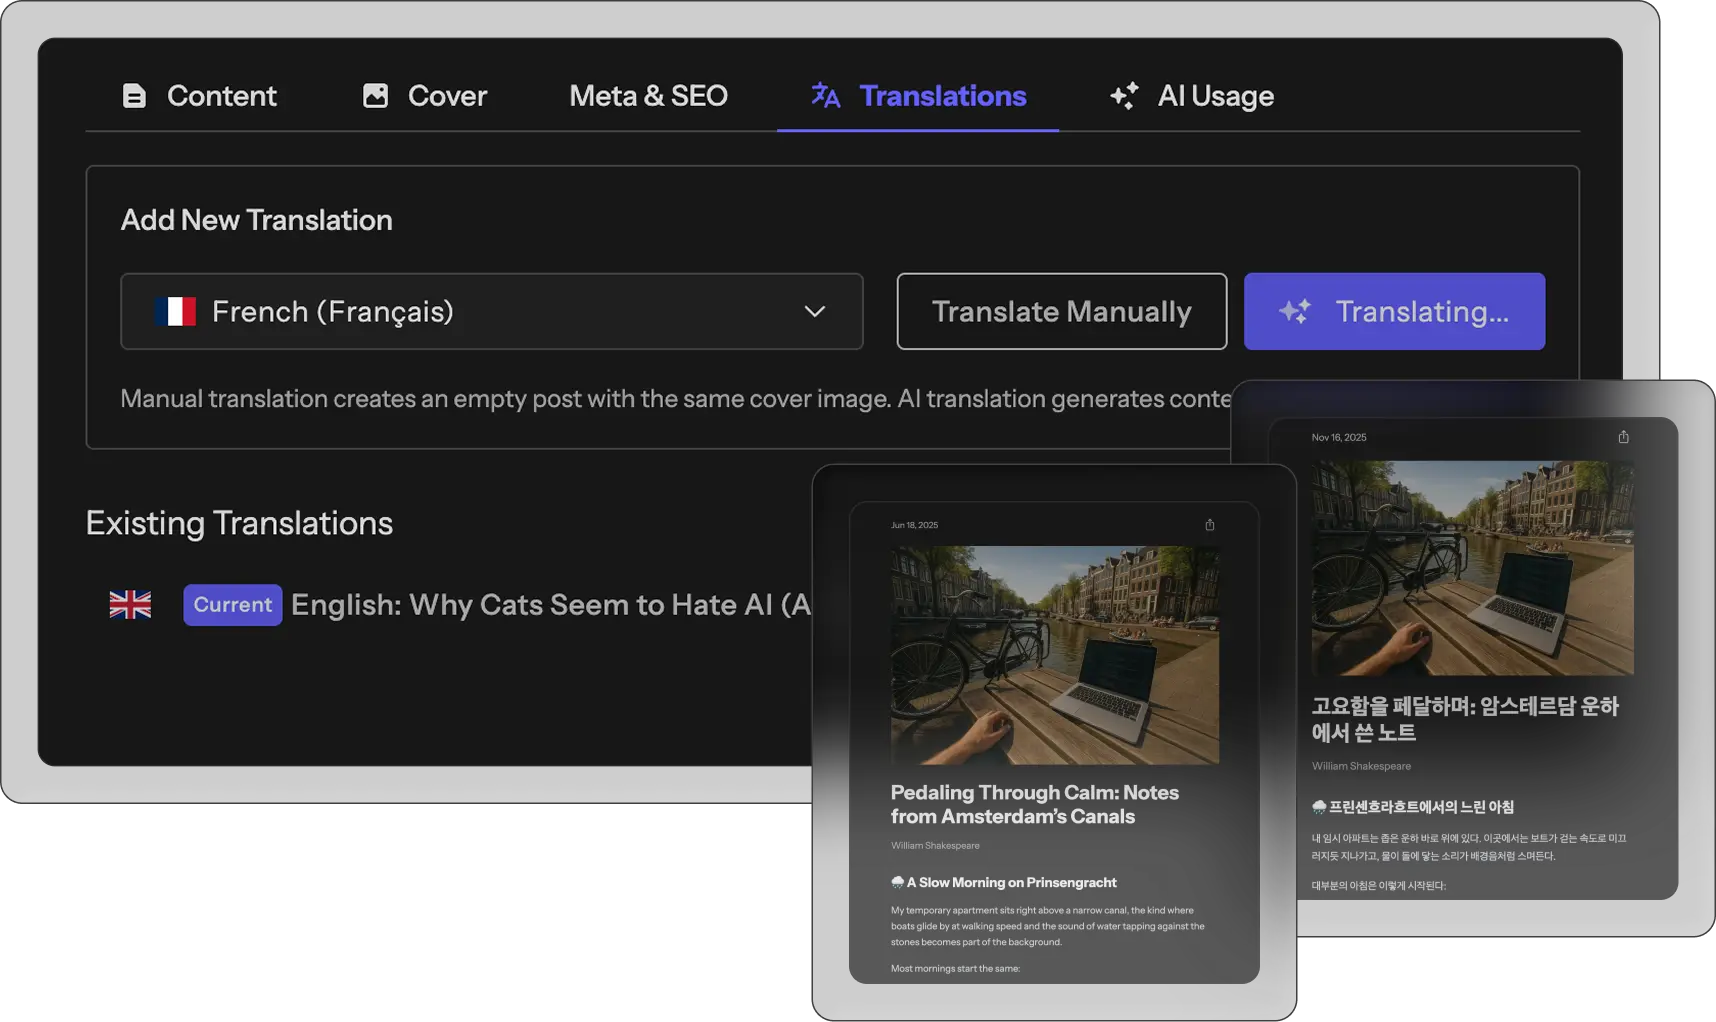1716x1022 pixels.
Task: Click the document icon on Content tab
Action: (134, 96)
